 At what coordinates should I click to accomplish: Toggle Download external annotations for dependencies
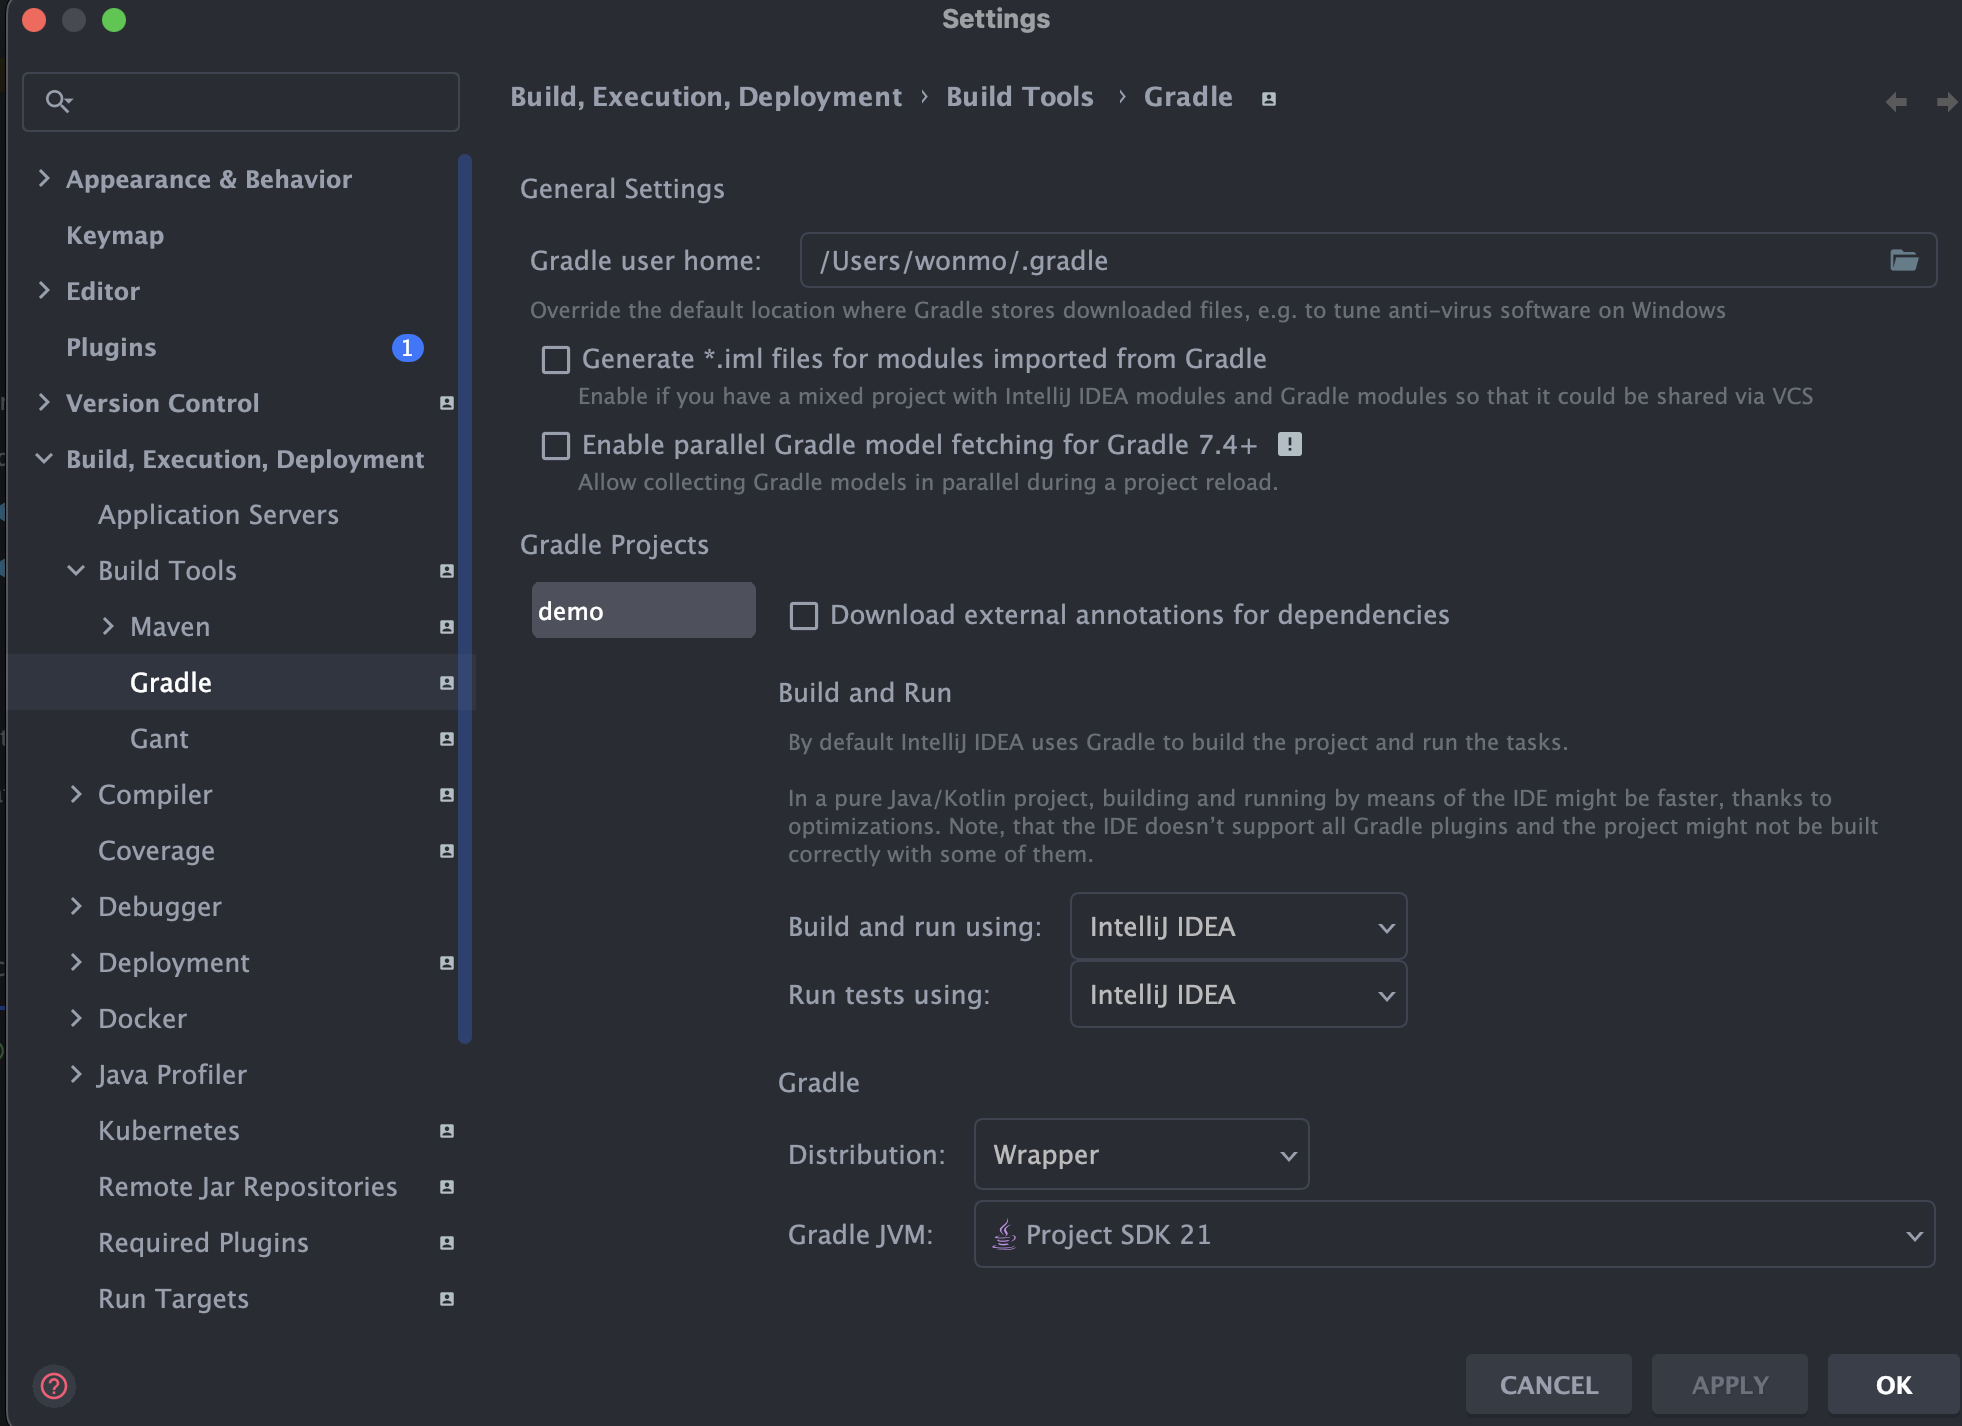pyautogui.click(x=804, y=616)
